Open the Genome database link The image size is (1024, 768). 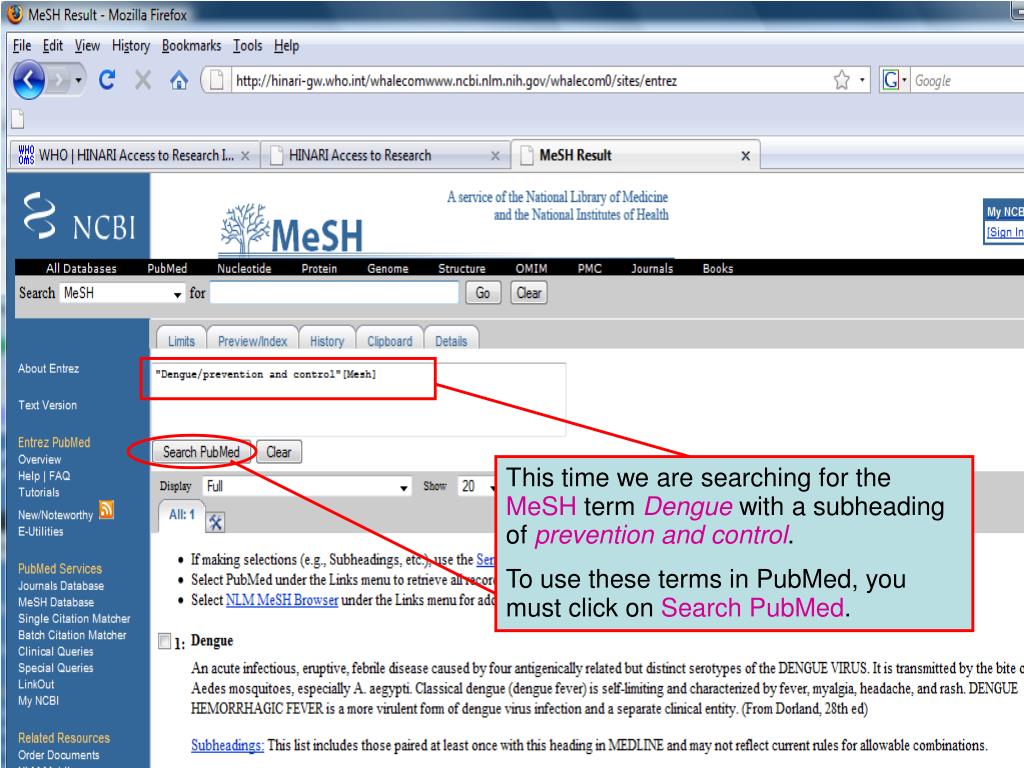[387, 268]
